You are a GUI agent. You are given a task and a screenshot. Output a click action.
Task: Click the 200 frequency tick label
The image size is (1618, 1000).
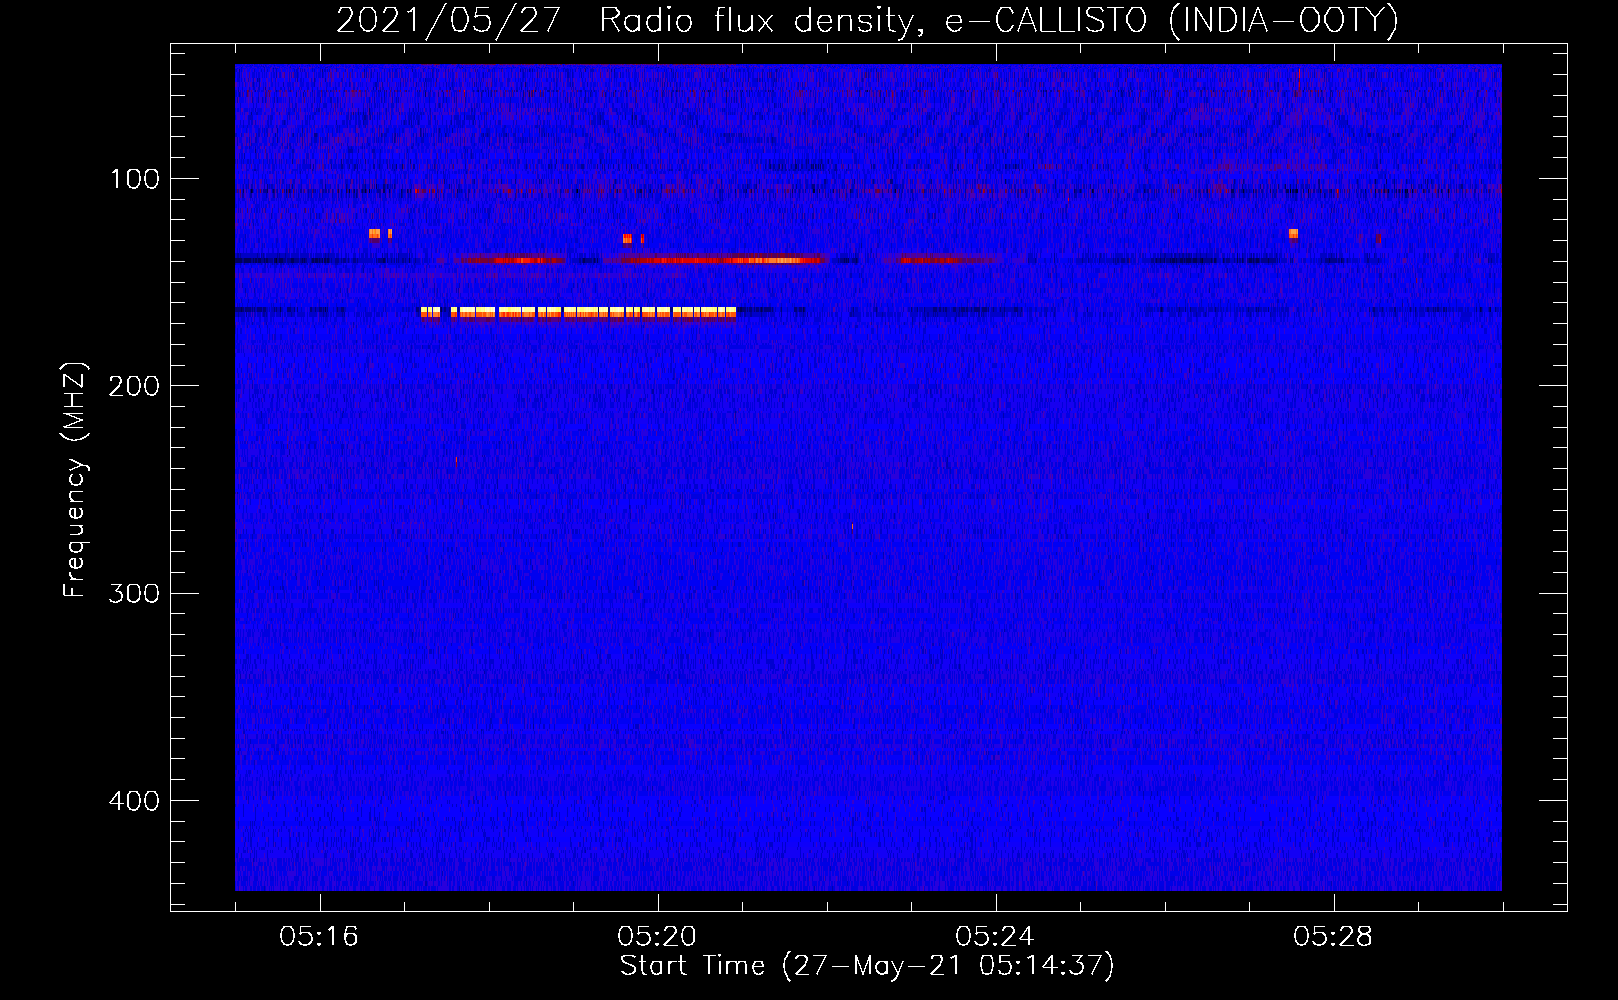134,386
